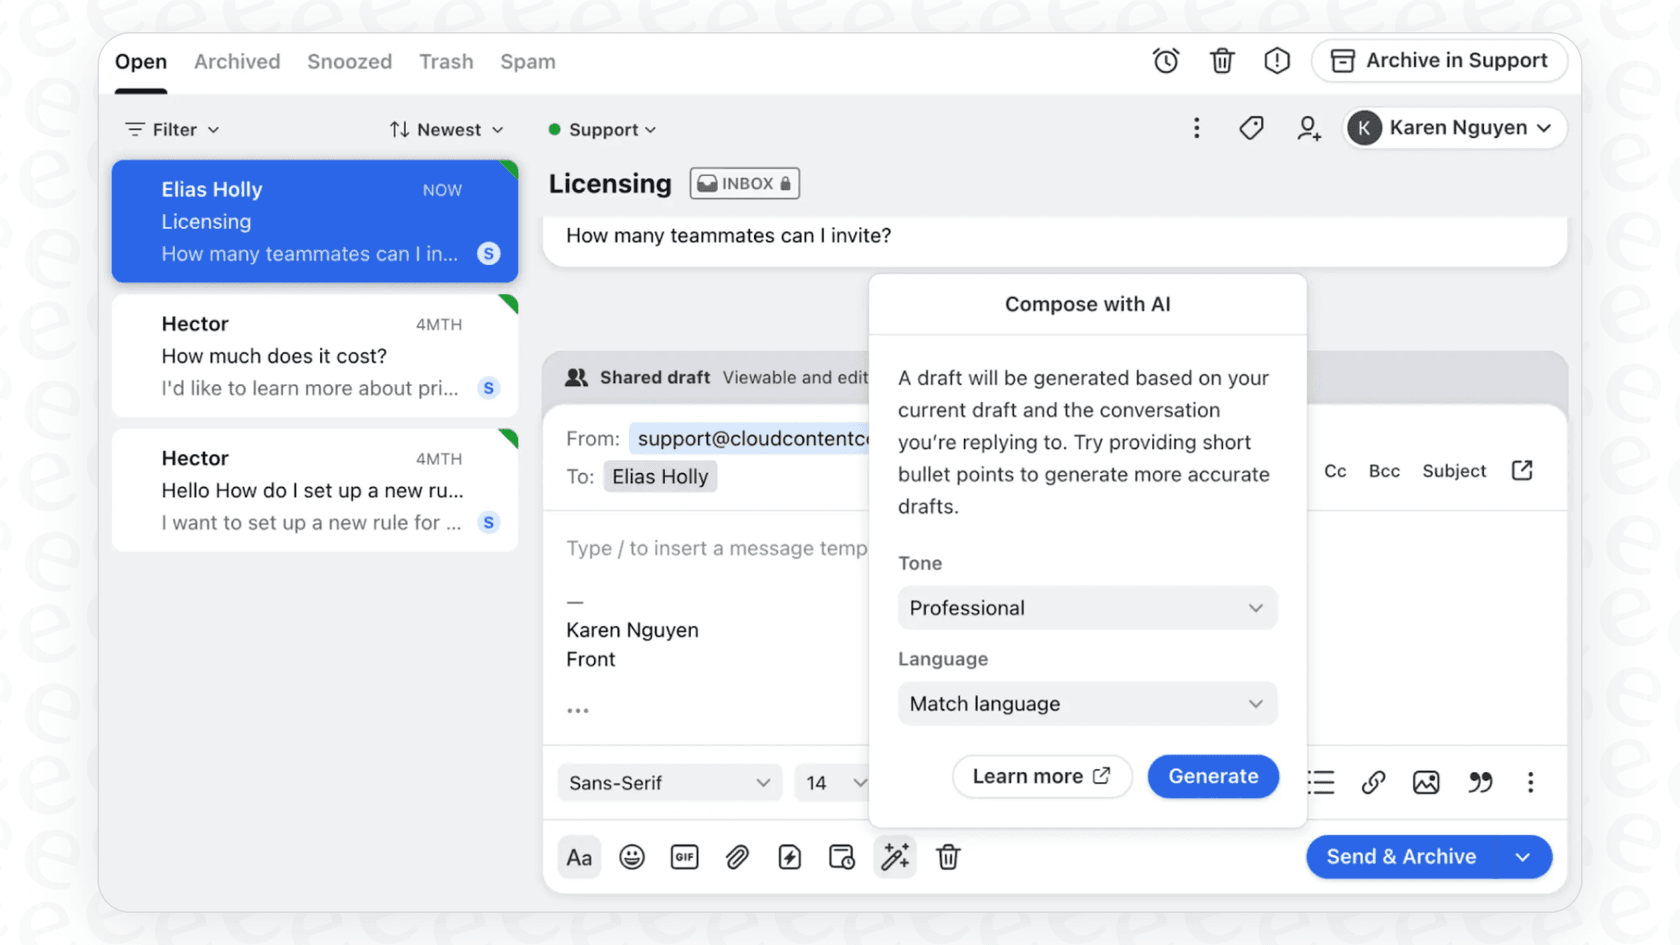Open the Compose with AI magic wand tool

(x=894, y=857)
